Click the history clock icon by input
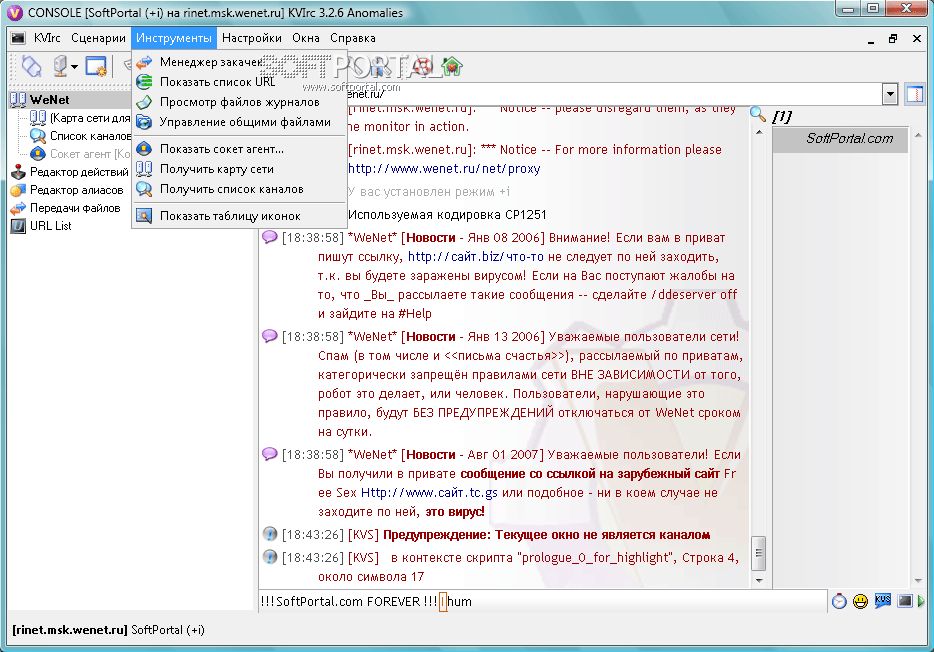Viewport: 934px width, 652px height. [x=839, y=601]
